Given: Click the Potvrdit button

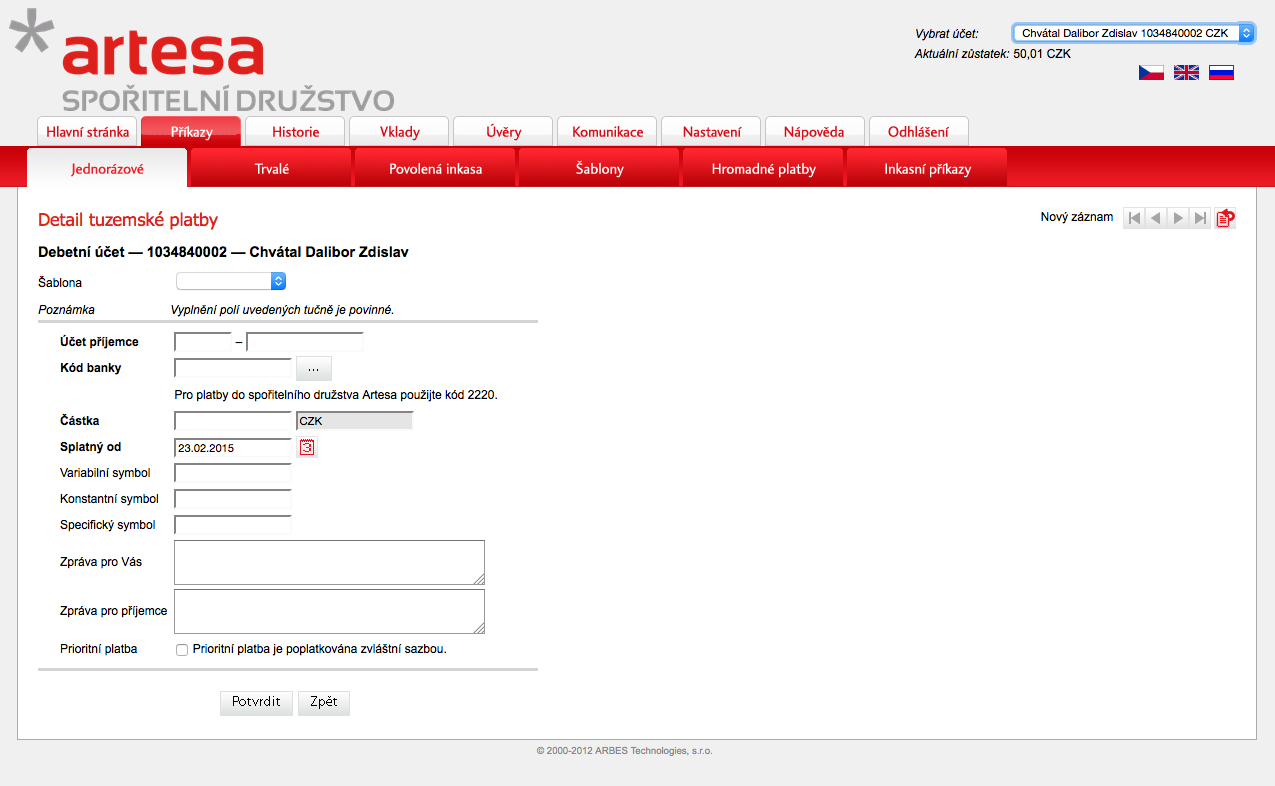Looking at the screenshot, I should click(256, 703).
